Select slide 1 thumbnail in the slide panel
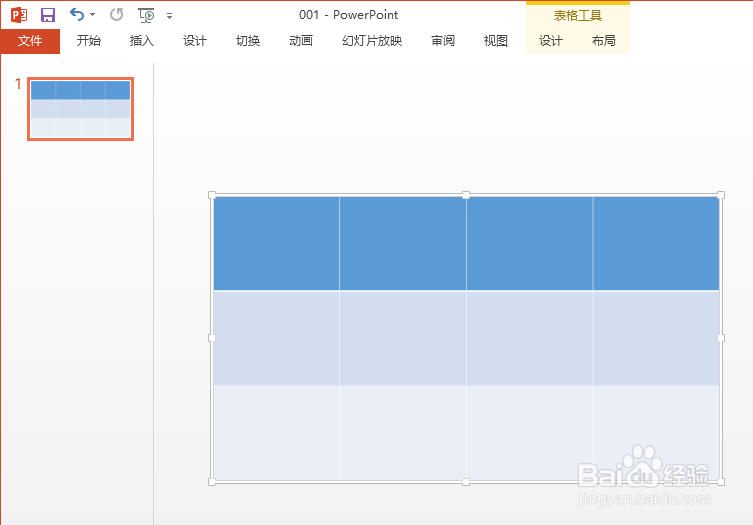The image size is (753, 525). (x=80, y=109)
